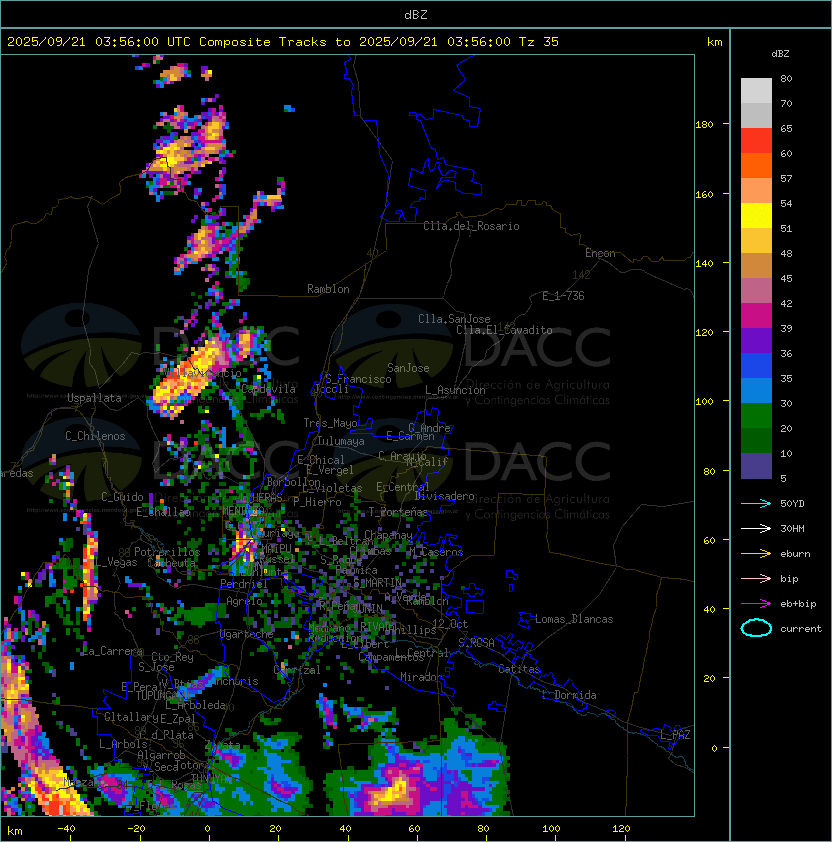Click the cyan 'current' ellipse legend icon
Screen dimensions: 832x842
[756, 628]
